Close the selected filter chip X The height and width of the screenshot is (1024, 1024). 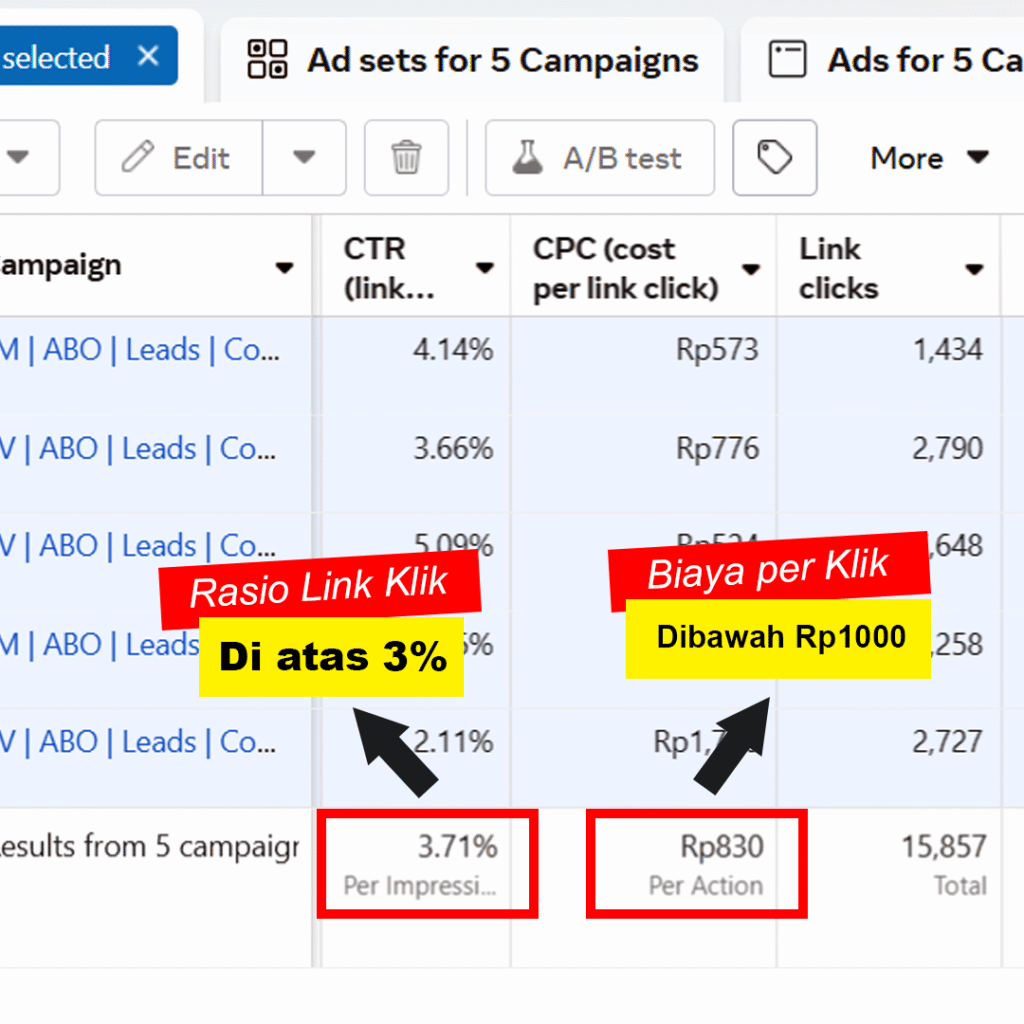click(x=148, y=56)
